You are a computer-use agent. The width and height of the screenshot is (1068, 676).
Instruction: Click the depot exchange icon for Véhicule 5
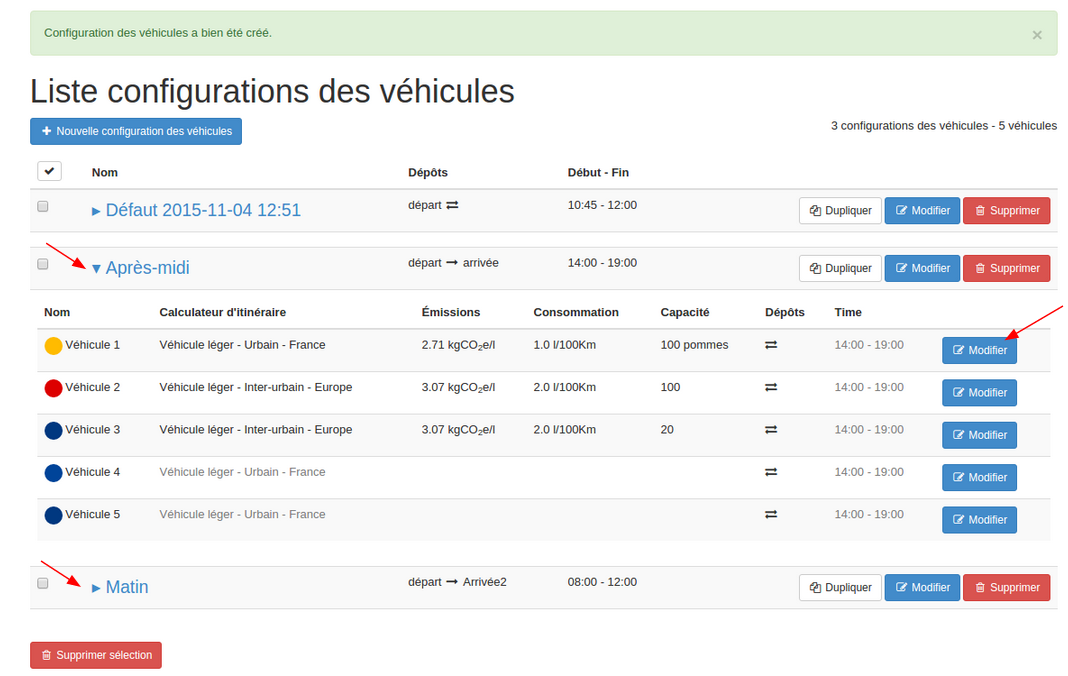(x=771, y=515)
